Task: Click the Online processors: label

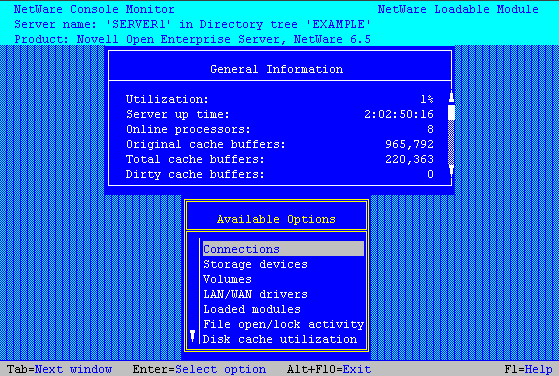Action: (x=188, y=129)
